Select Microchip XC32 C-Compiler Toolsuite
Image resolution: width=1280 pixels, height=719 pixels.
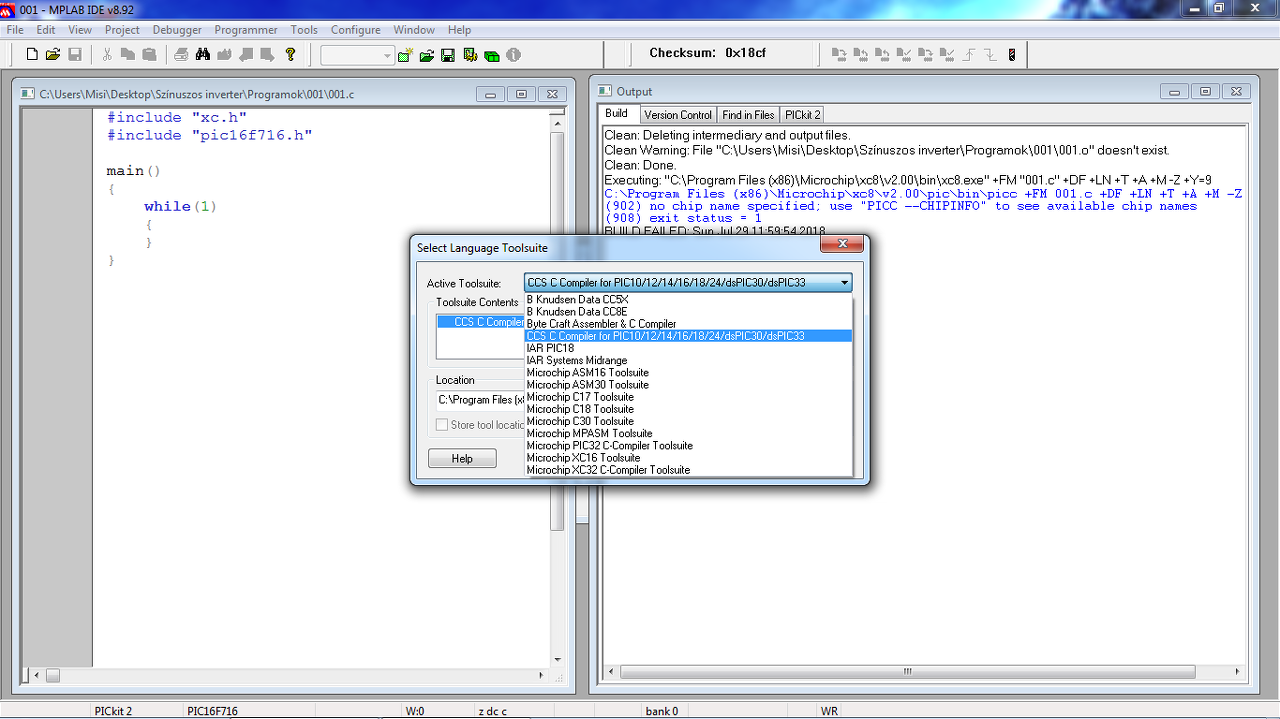coord(688,470)
